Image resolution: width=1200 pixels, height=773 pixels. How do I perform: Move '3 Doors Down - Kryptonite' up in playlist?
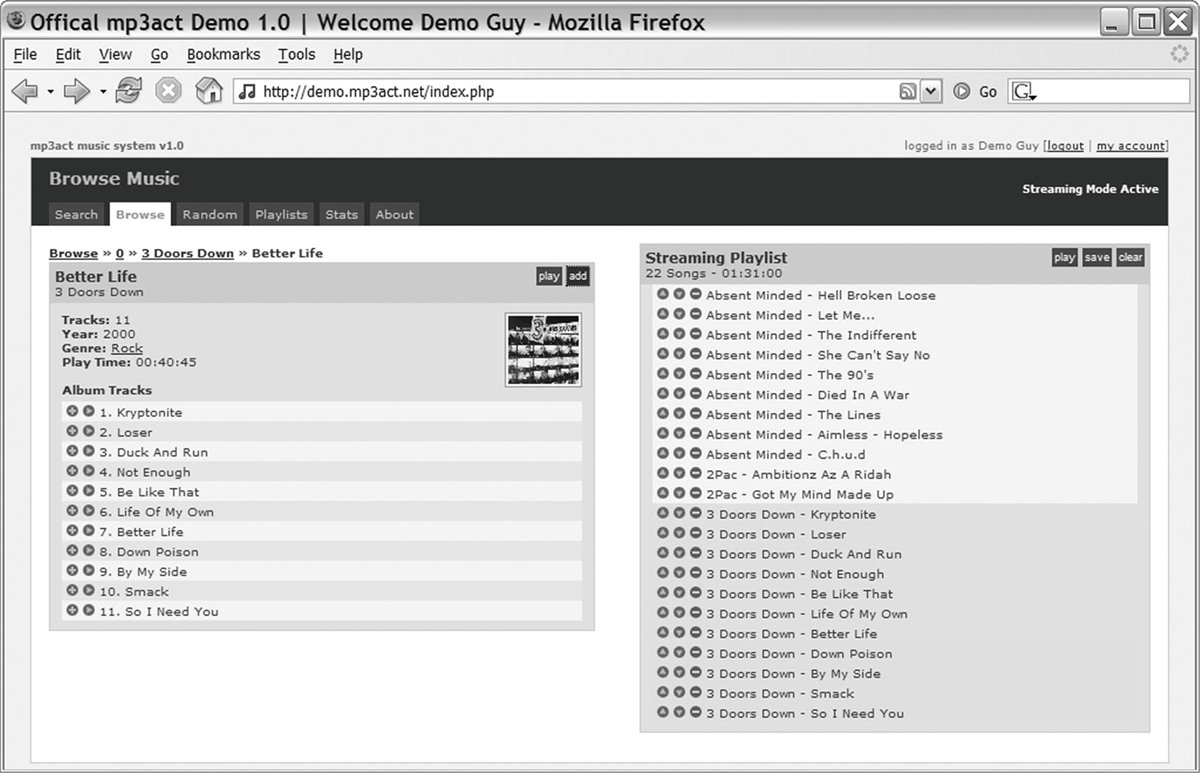662,513
